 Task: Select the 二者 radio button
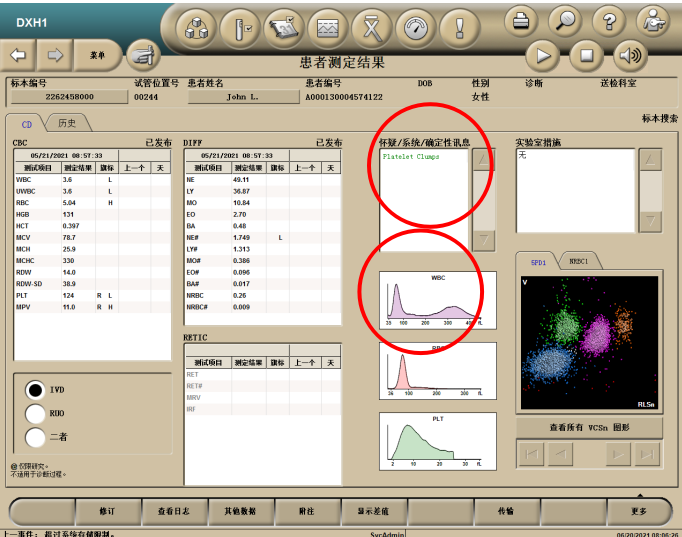tap(35, 437)
